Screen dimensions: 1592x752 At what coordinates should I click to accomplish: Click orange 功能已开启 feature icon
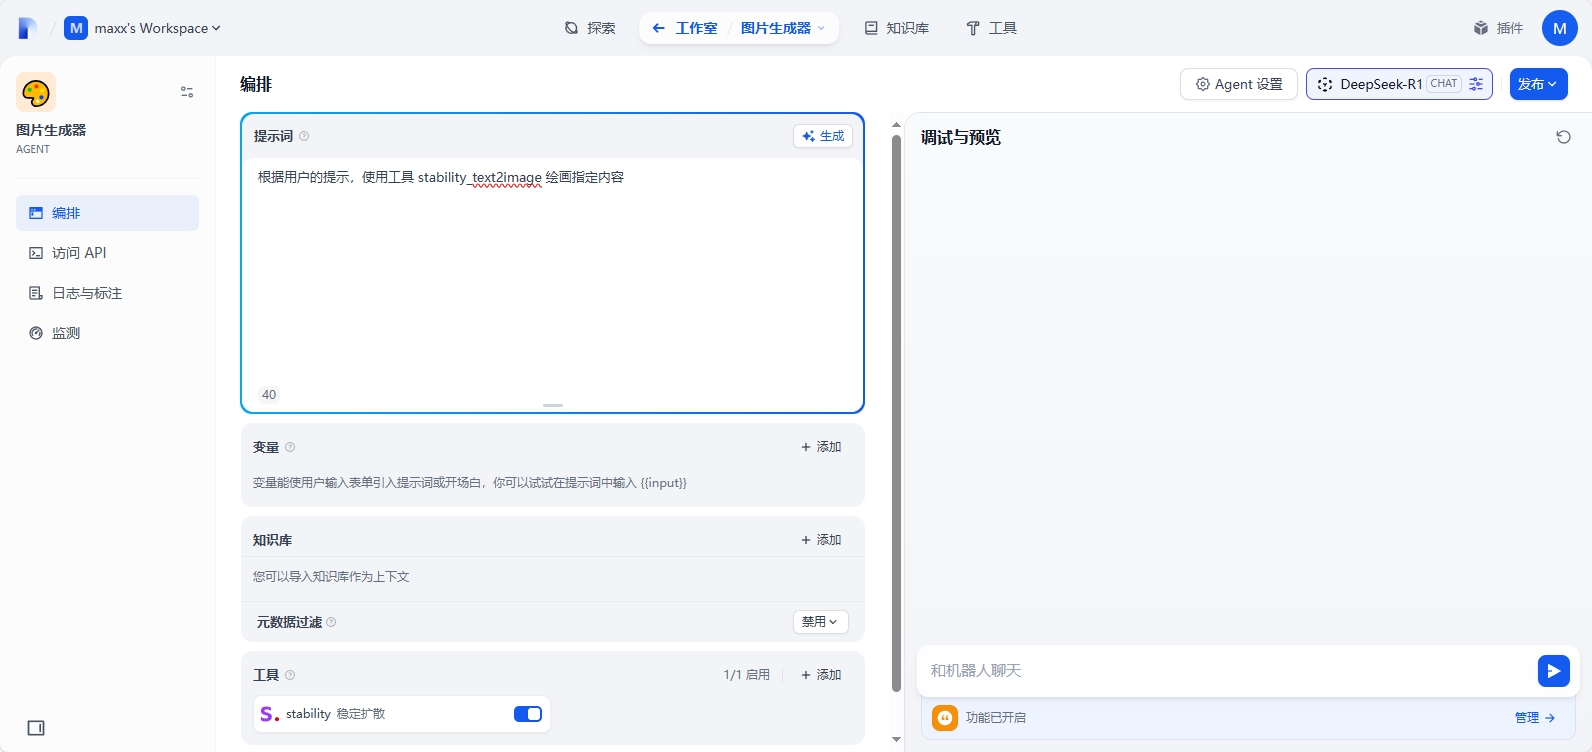[945, 718]
